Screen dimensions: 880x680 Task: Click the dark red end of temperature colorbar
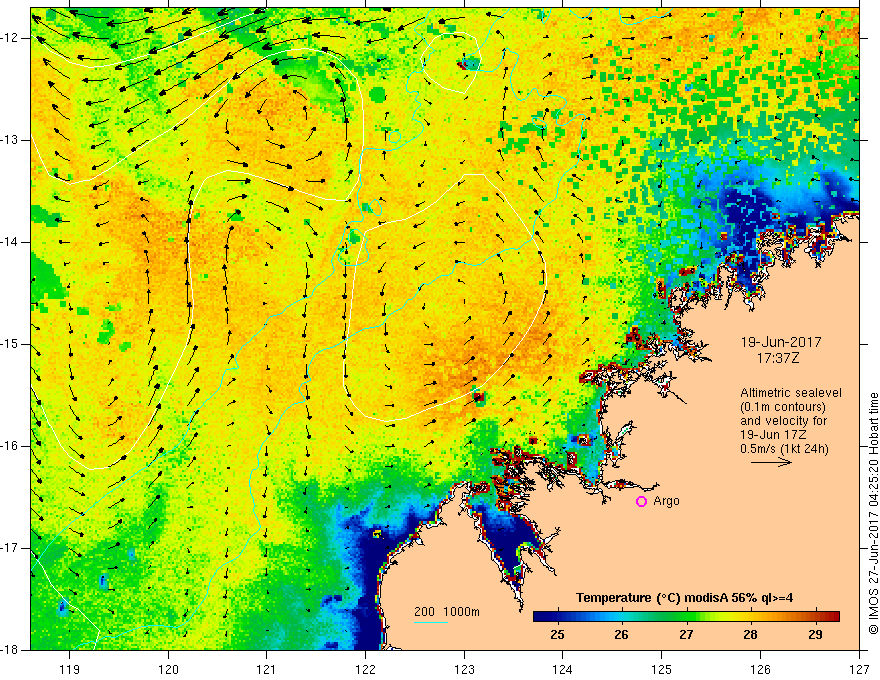click(833, 616)
